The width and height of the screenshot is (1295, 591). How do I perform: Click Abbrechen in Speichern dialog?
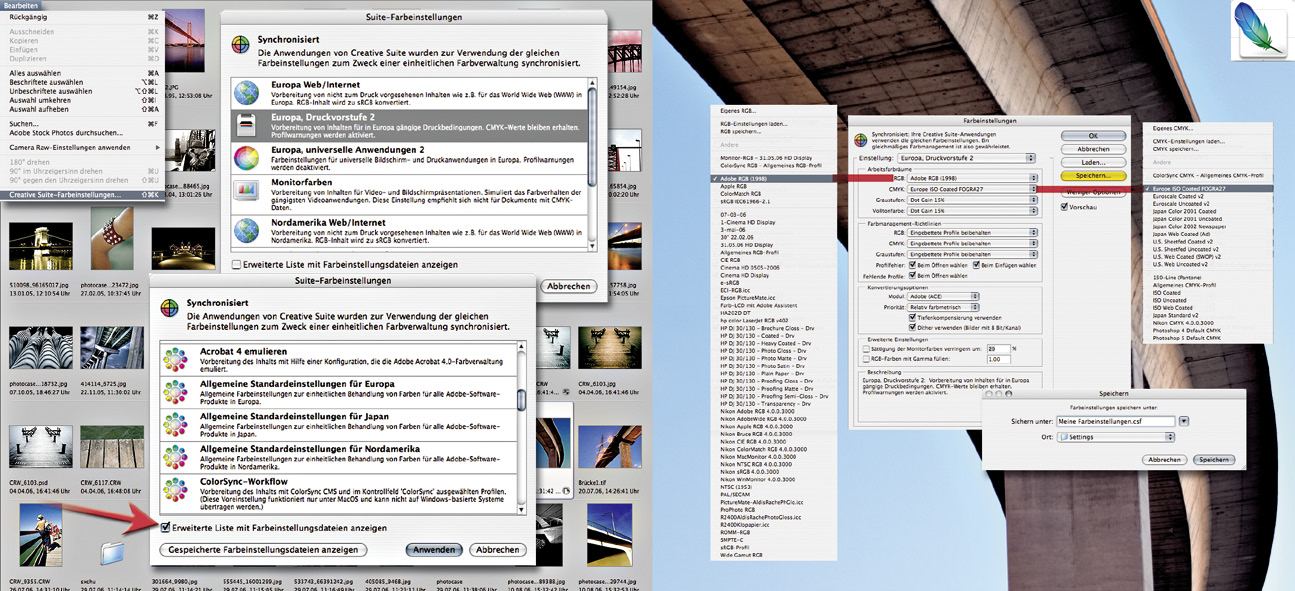coord(1165,460)
